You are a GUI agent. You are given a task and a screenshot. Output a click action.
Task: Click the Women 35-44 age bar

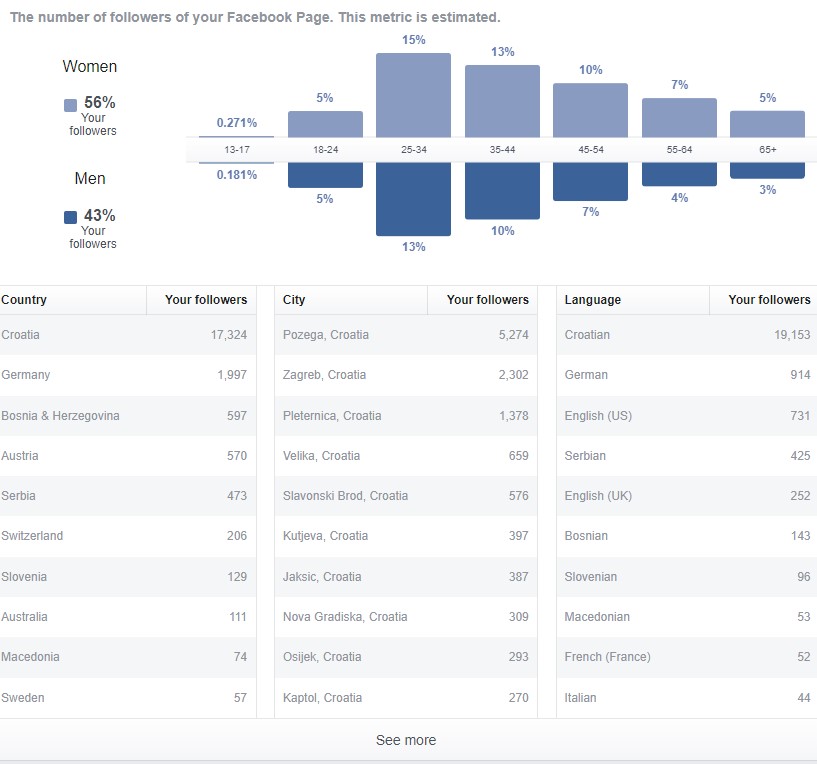pos(502,101)
